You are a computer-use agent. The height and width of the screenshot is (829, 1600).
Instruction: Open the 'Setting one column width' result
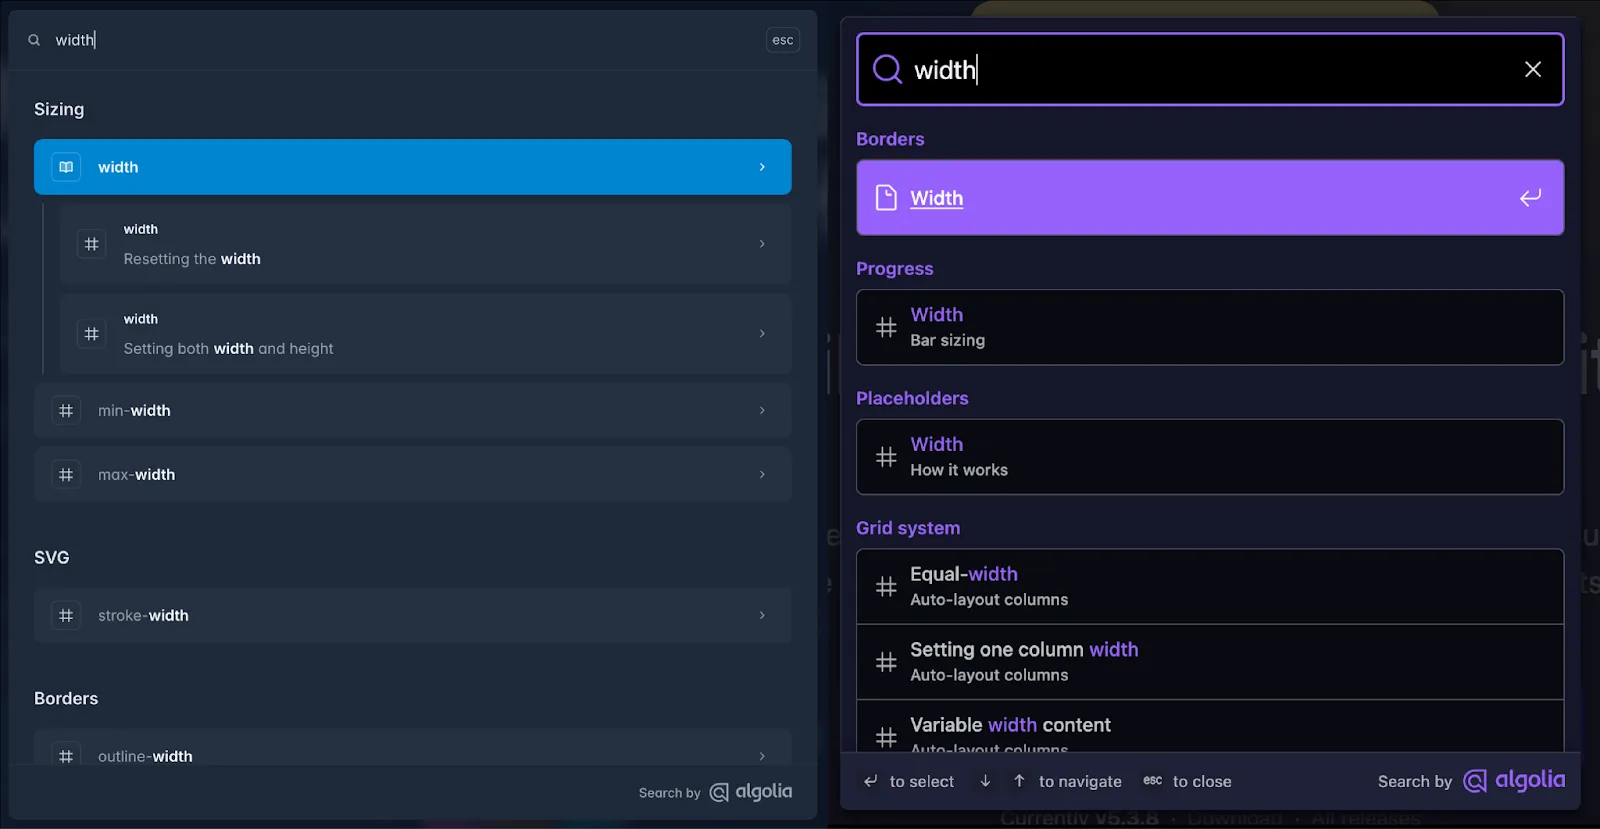pos(1210,662)
